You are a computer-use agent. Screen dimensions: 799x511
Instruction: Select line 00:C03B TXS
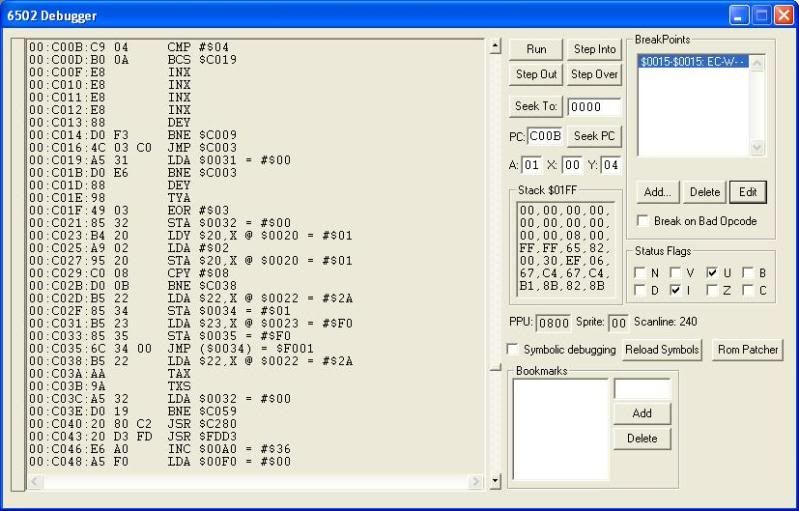click(x=110, y=386)
